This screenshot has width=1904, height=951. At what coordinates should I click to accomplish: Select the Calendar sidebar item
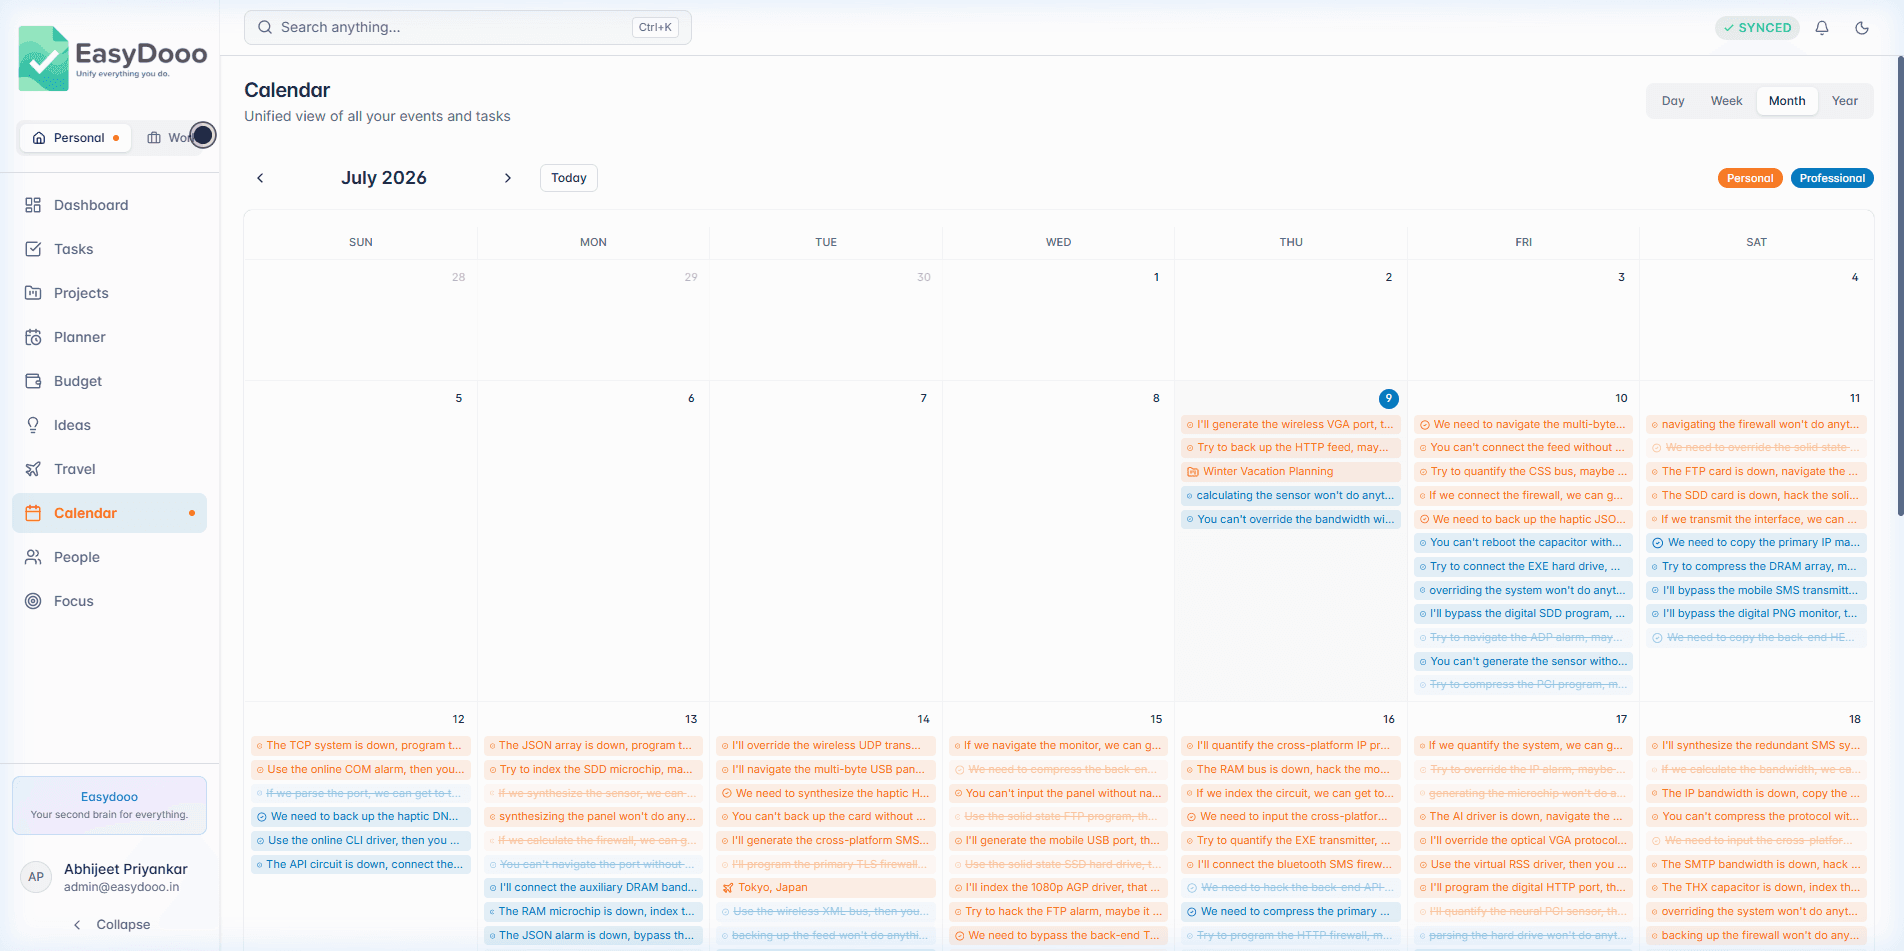pyautogui.click(x=110, y=513)
